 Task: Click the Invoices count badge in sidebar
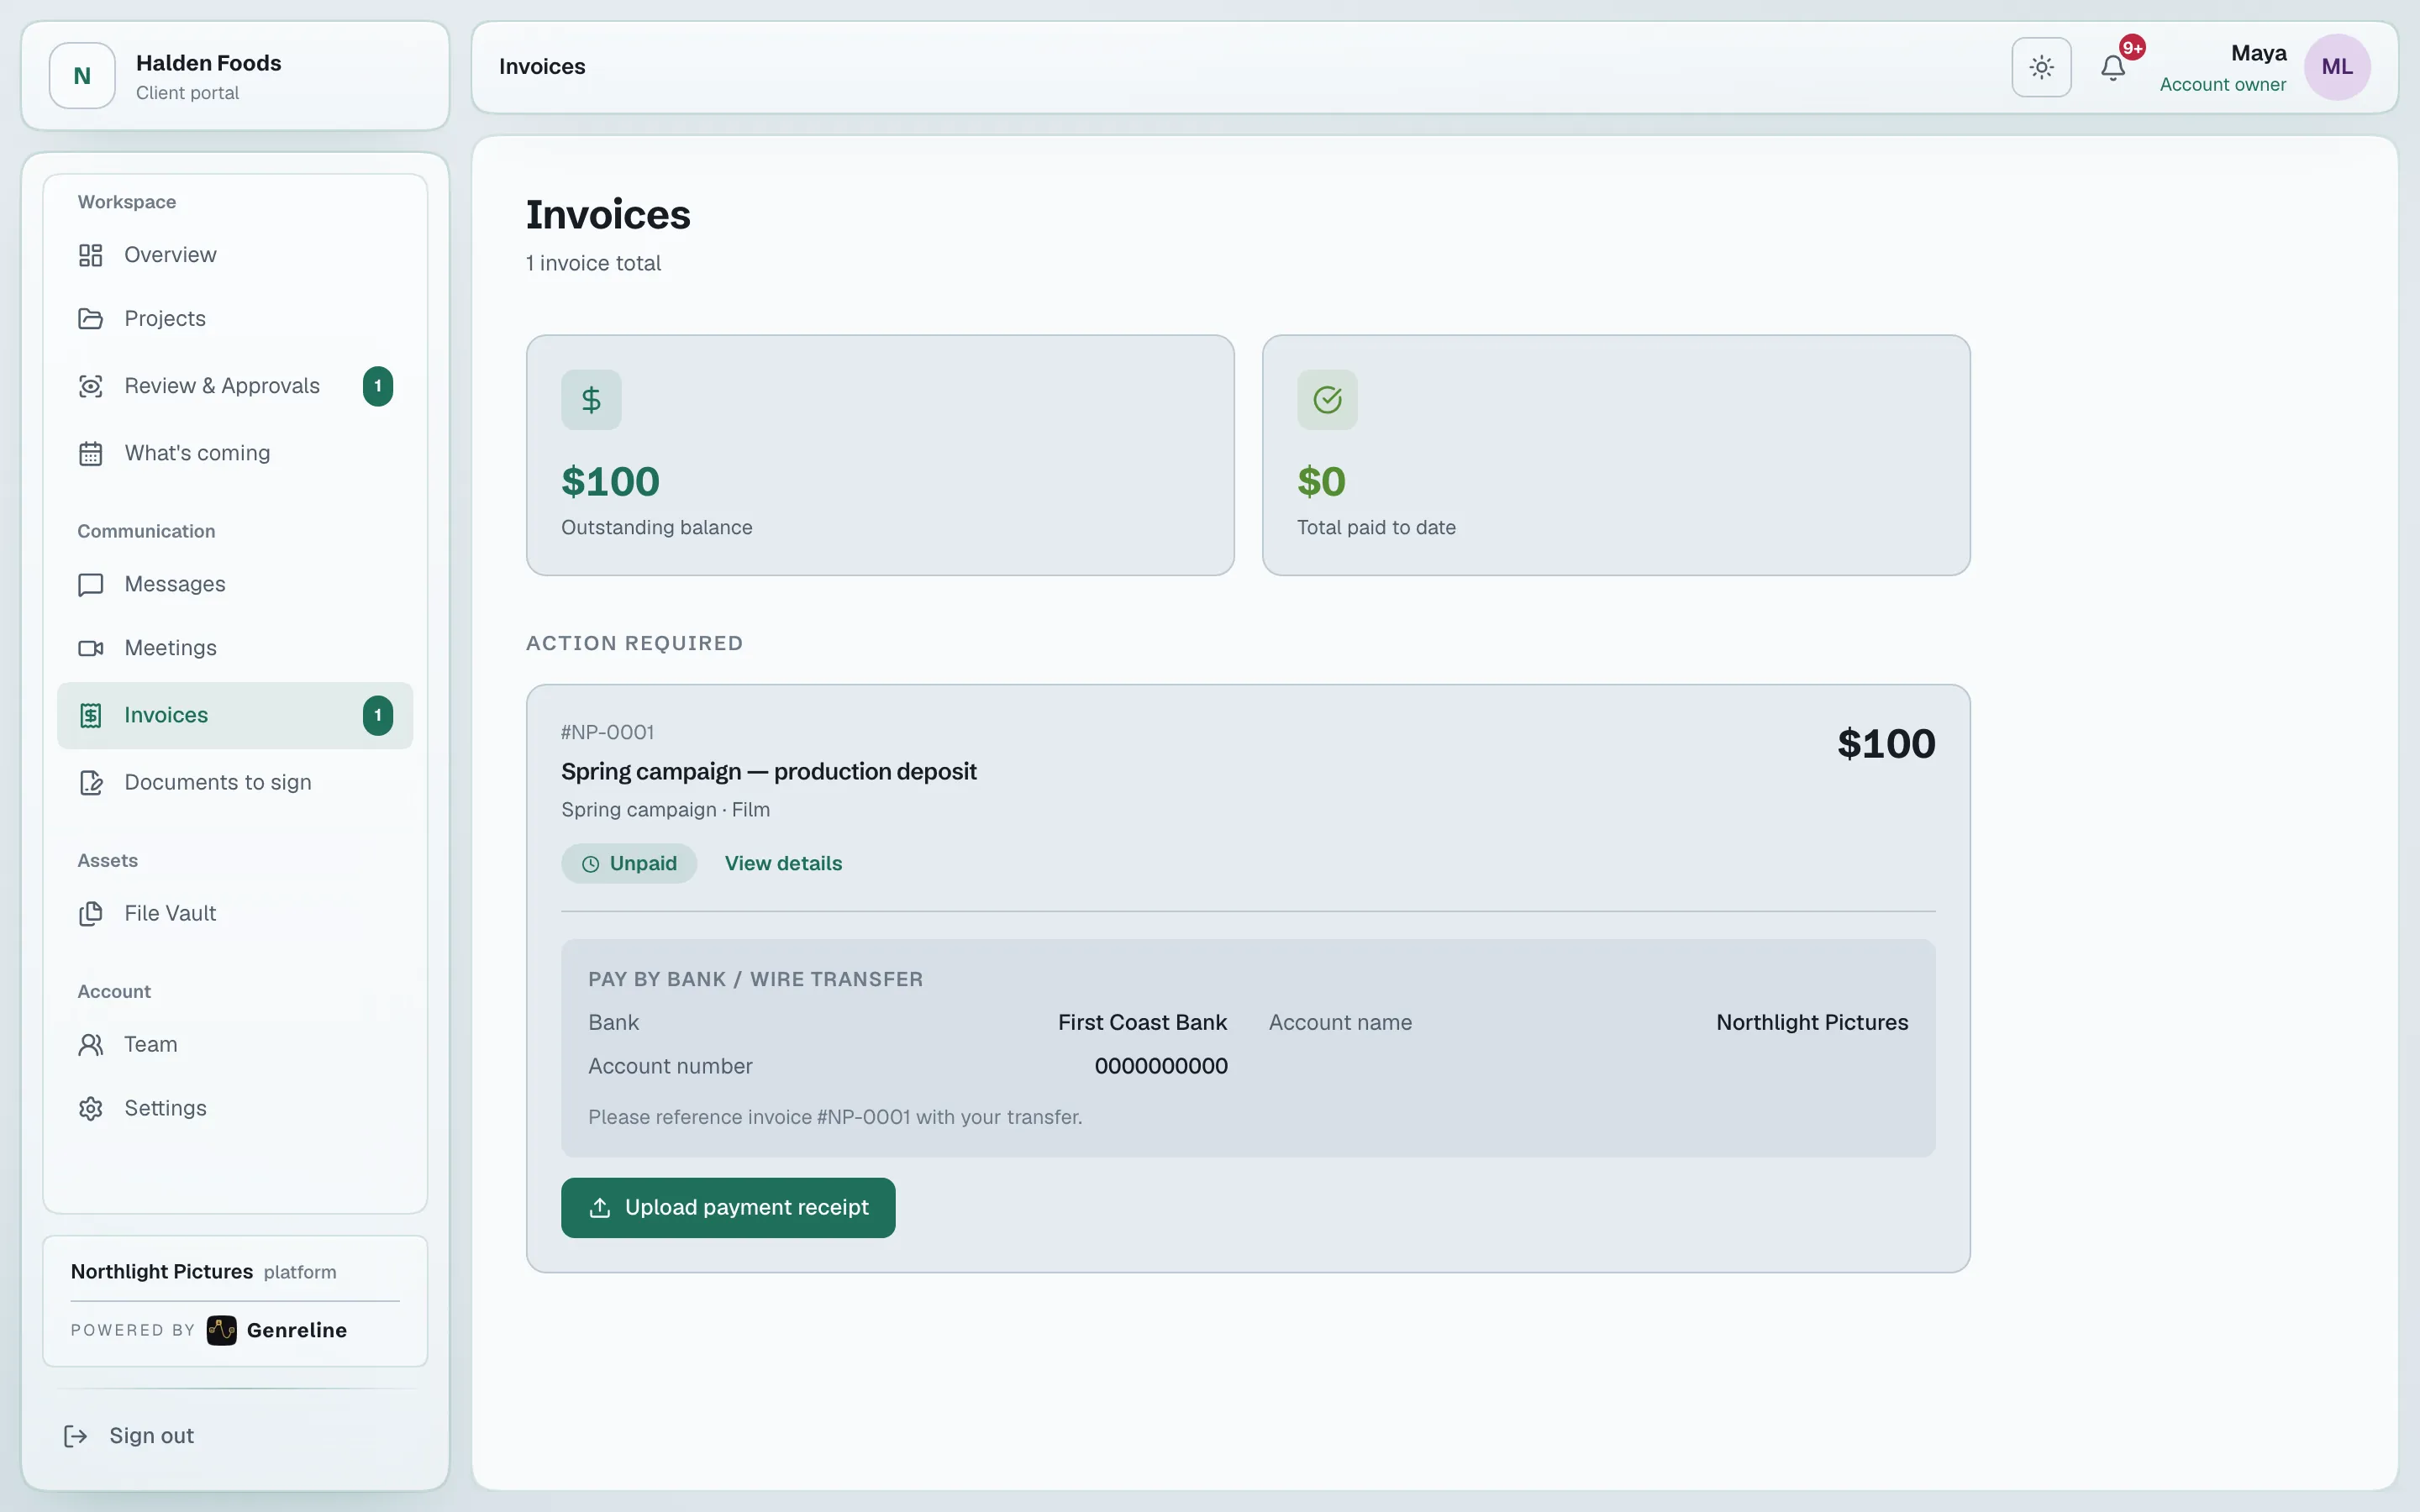(378, 715)
